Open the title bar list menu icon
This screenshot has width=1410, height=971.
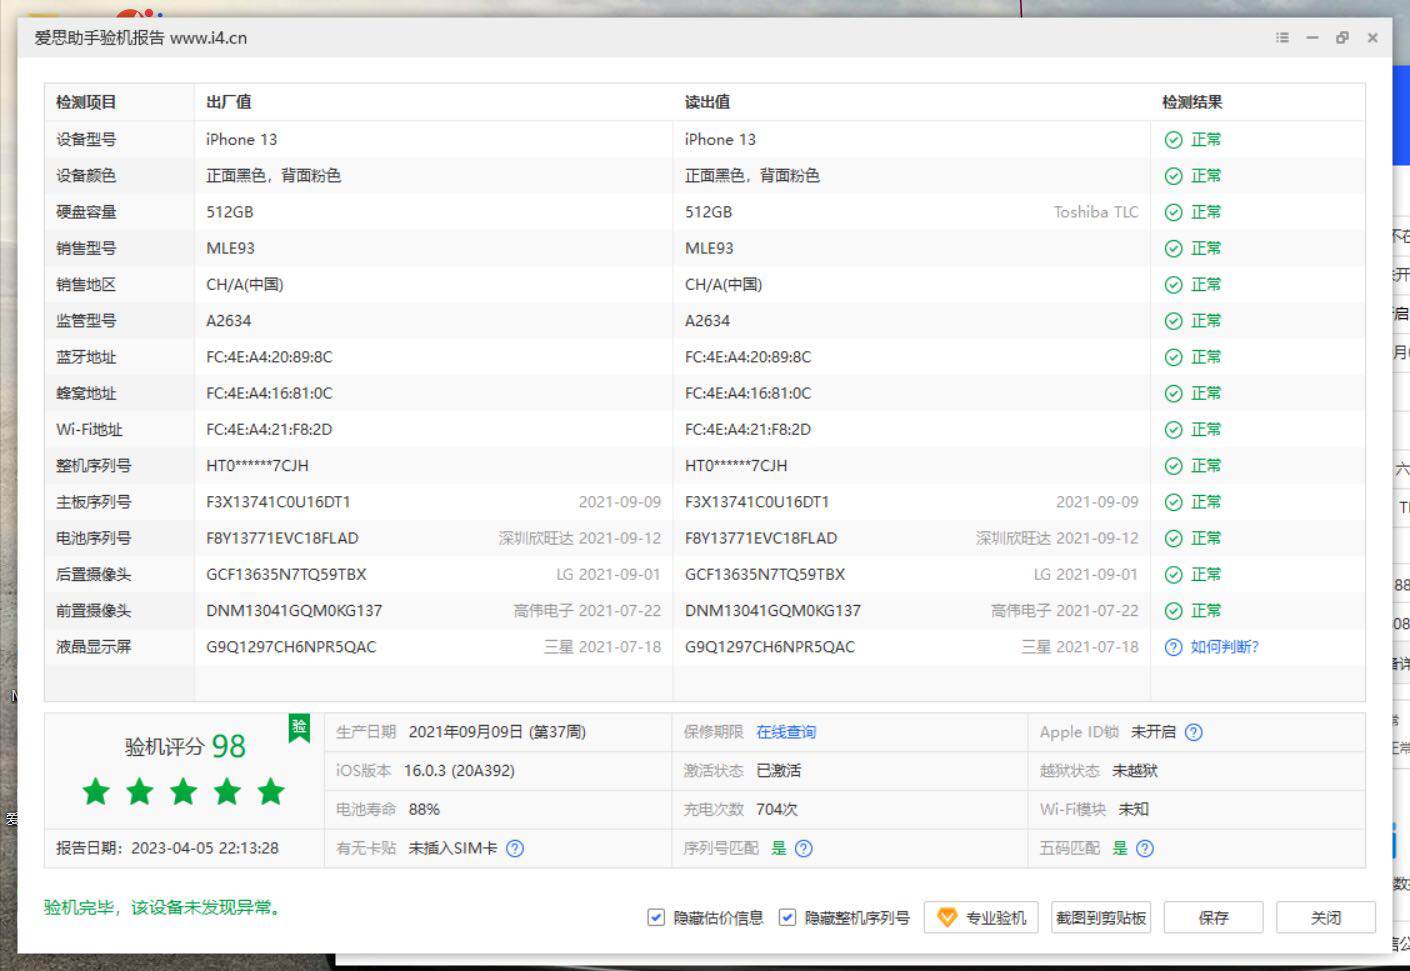pyautogui.click(x=1282, y=38)
